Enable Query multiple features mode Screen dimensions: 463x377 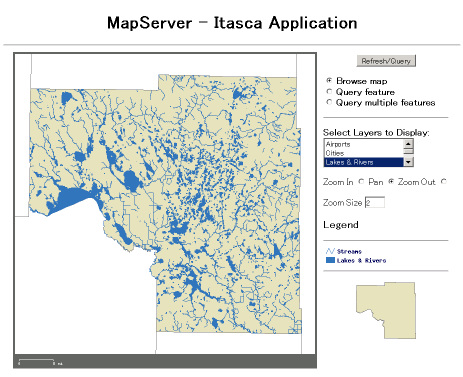click(x=329, y=102)
